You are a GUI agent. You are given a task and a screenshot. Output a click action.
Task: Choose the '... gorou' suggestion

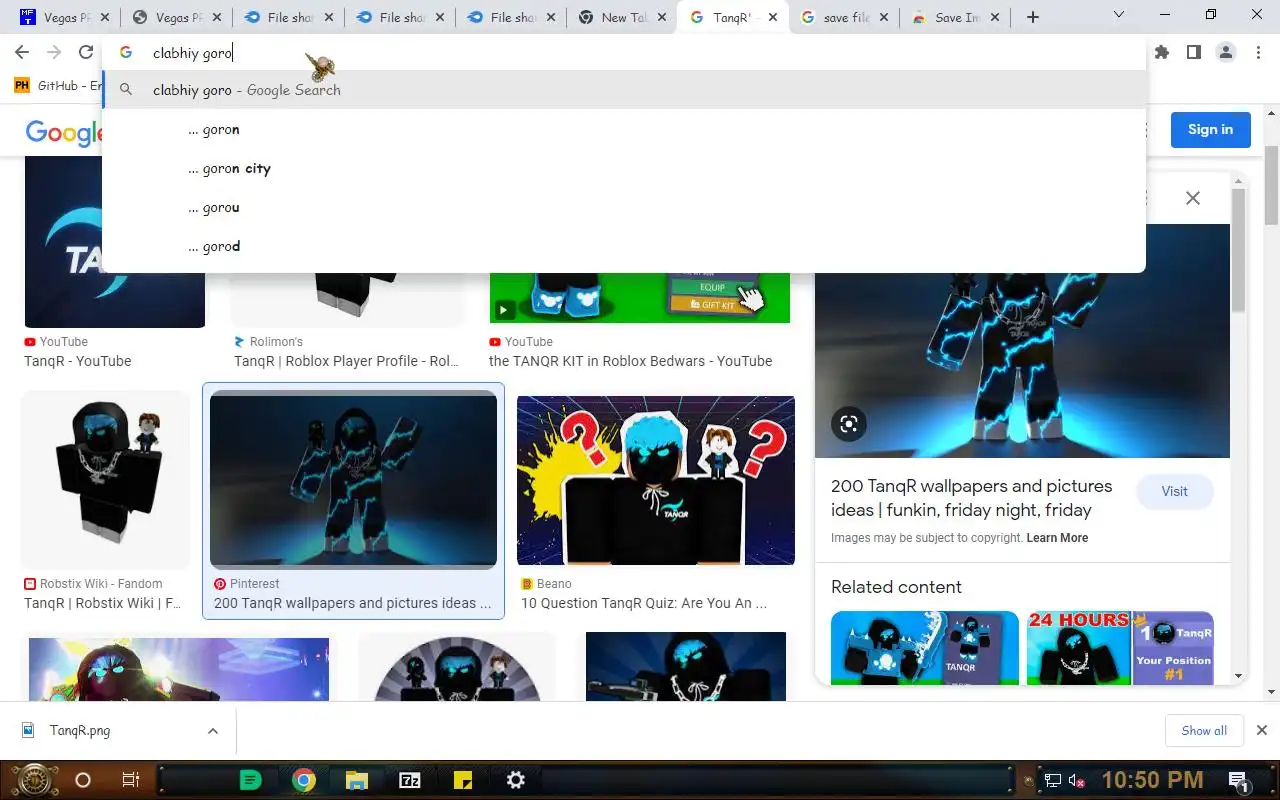coord(624,207)
